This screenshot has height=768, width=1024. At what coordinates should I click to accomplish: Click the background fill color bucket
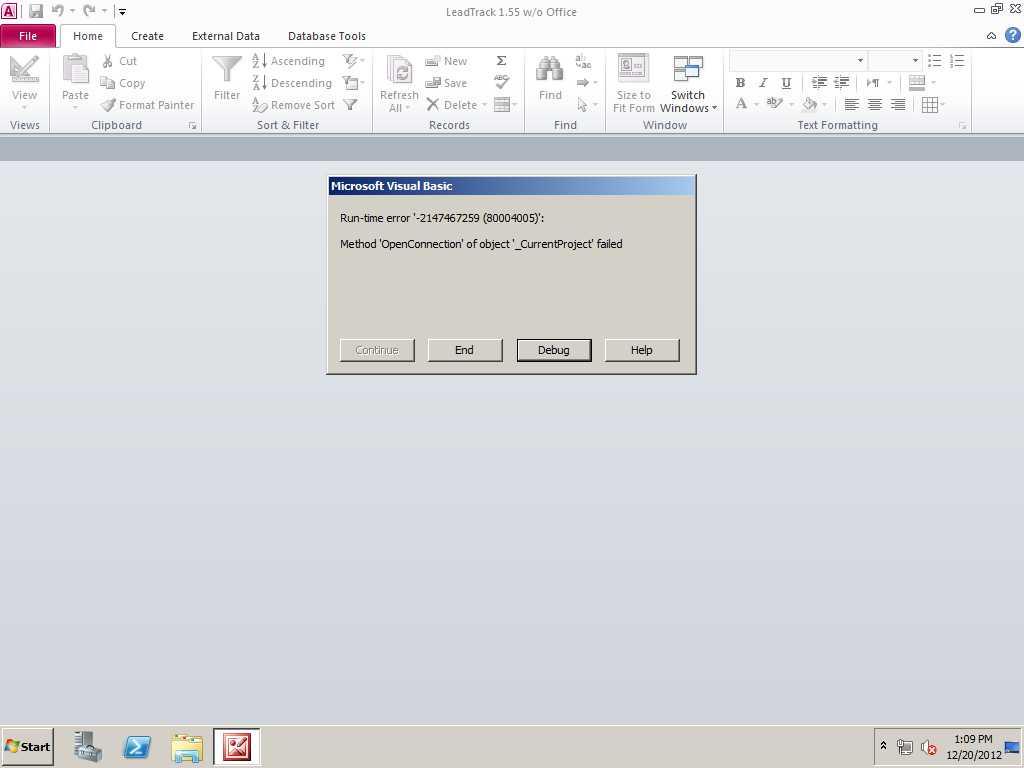tap(810, 104)
